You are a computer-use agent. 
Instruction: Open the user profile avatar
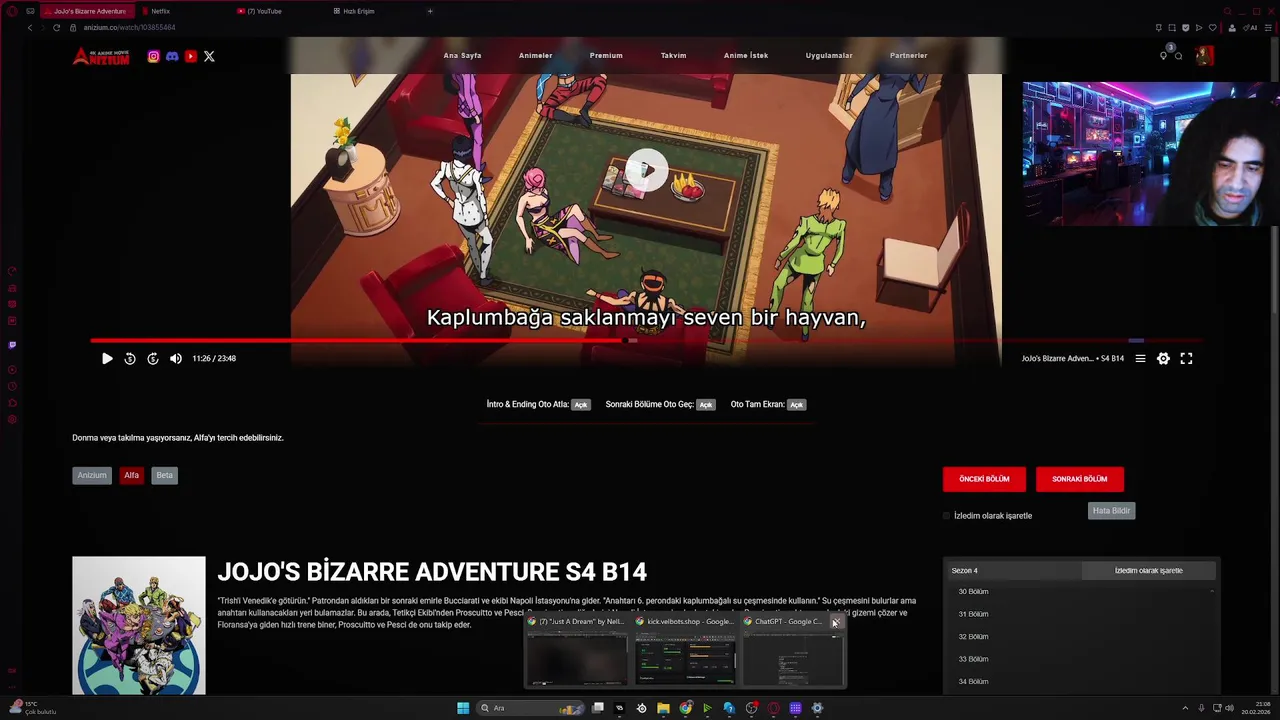(x=1204, y=55)
